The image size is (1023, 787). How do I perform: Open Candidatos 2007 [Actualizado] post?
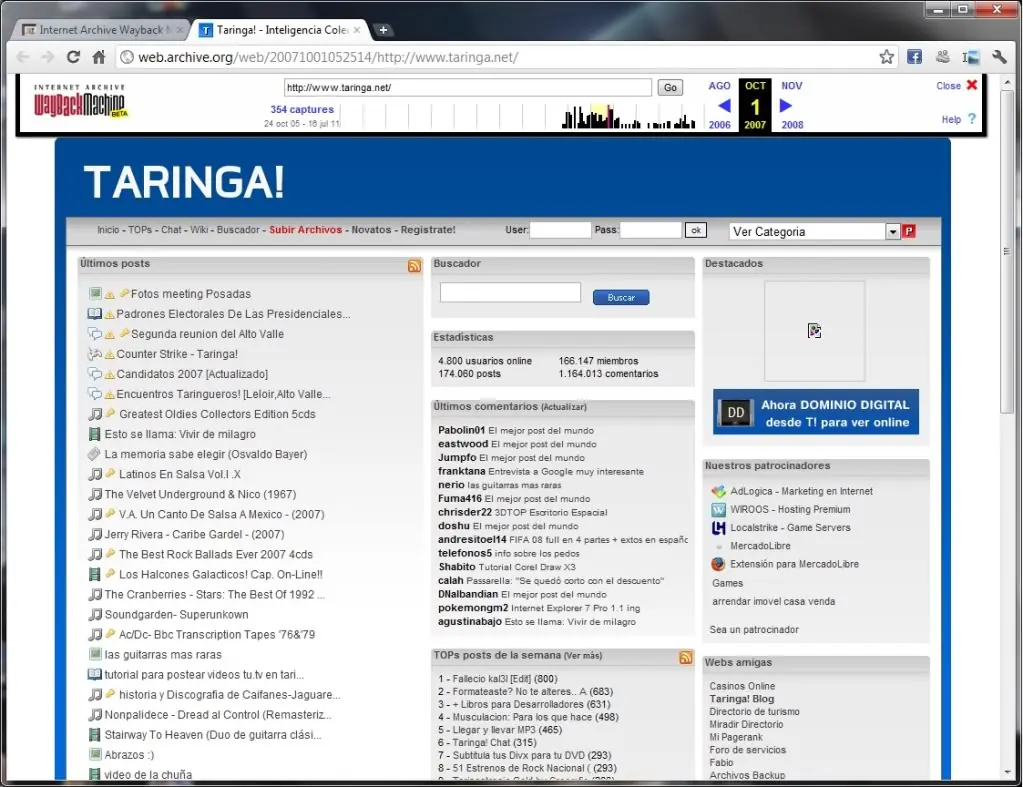coord(192,374)
